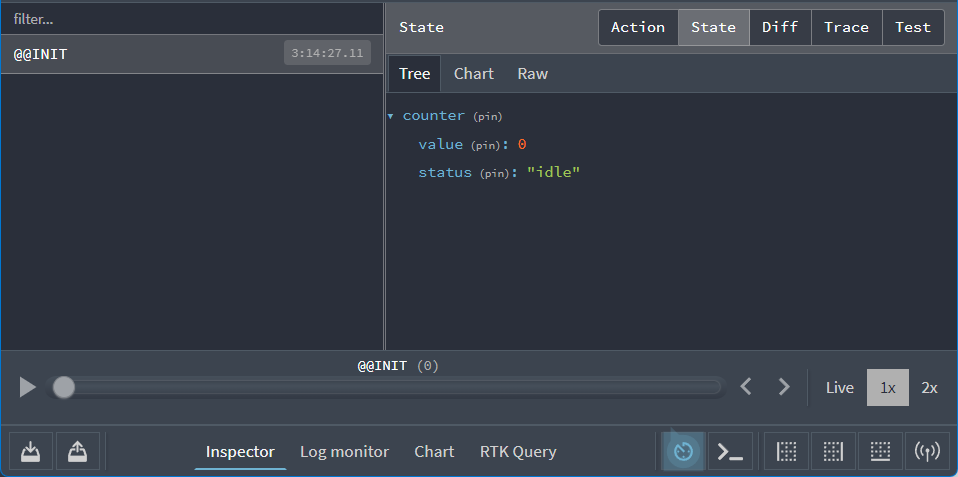958x477 pixels.
Task: Collapse the counter tree node
Action: click(x=391, y=116)
